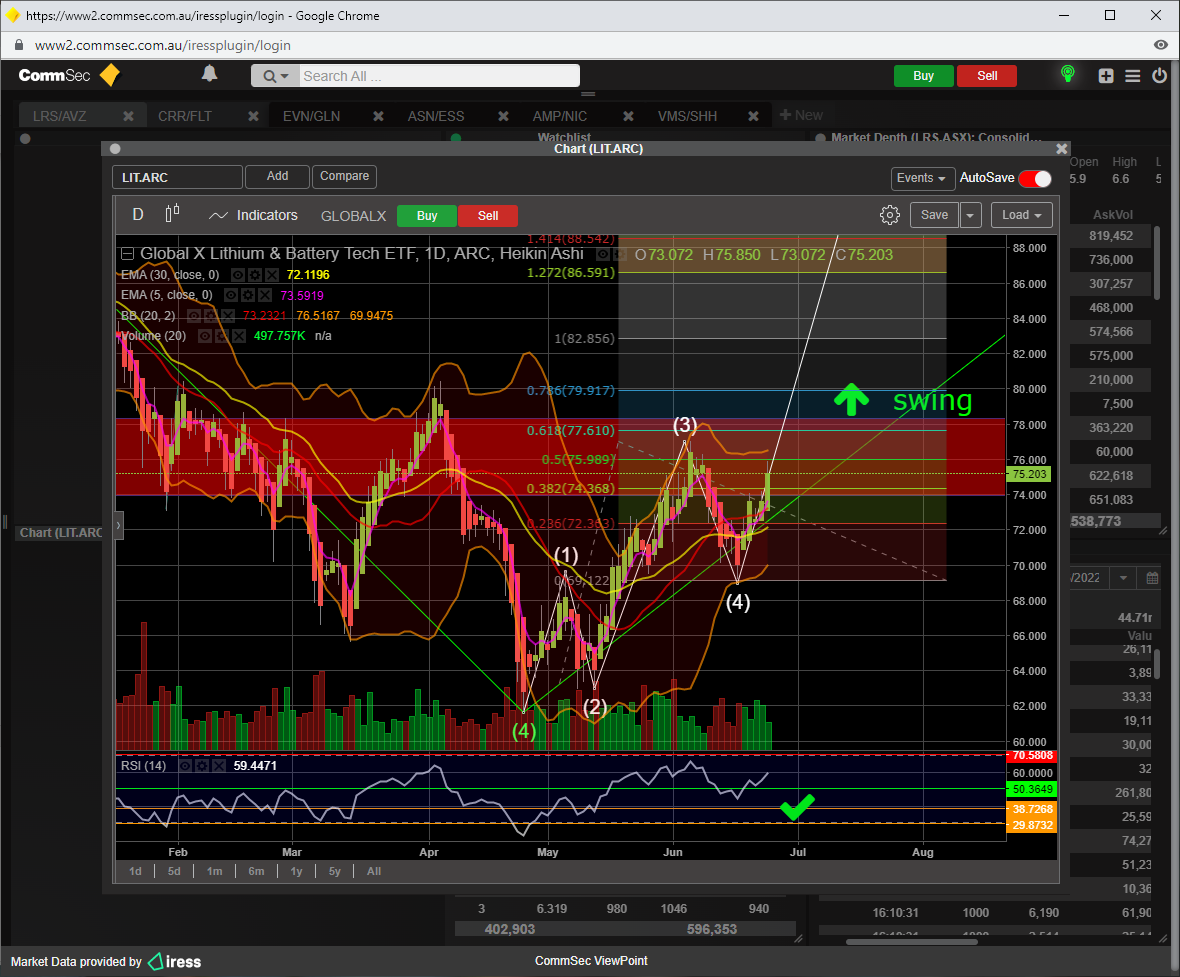Screen dimensions: 1180x977
Task: Toggle EMA 30 visibility eye
Action: point(238,275)
